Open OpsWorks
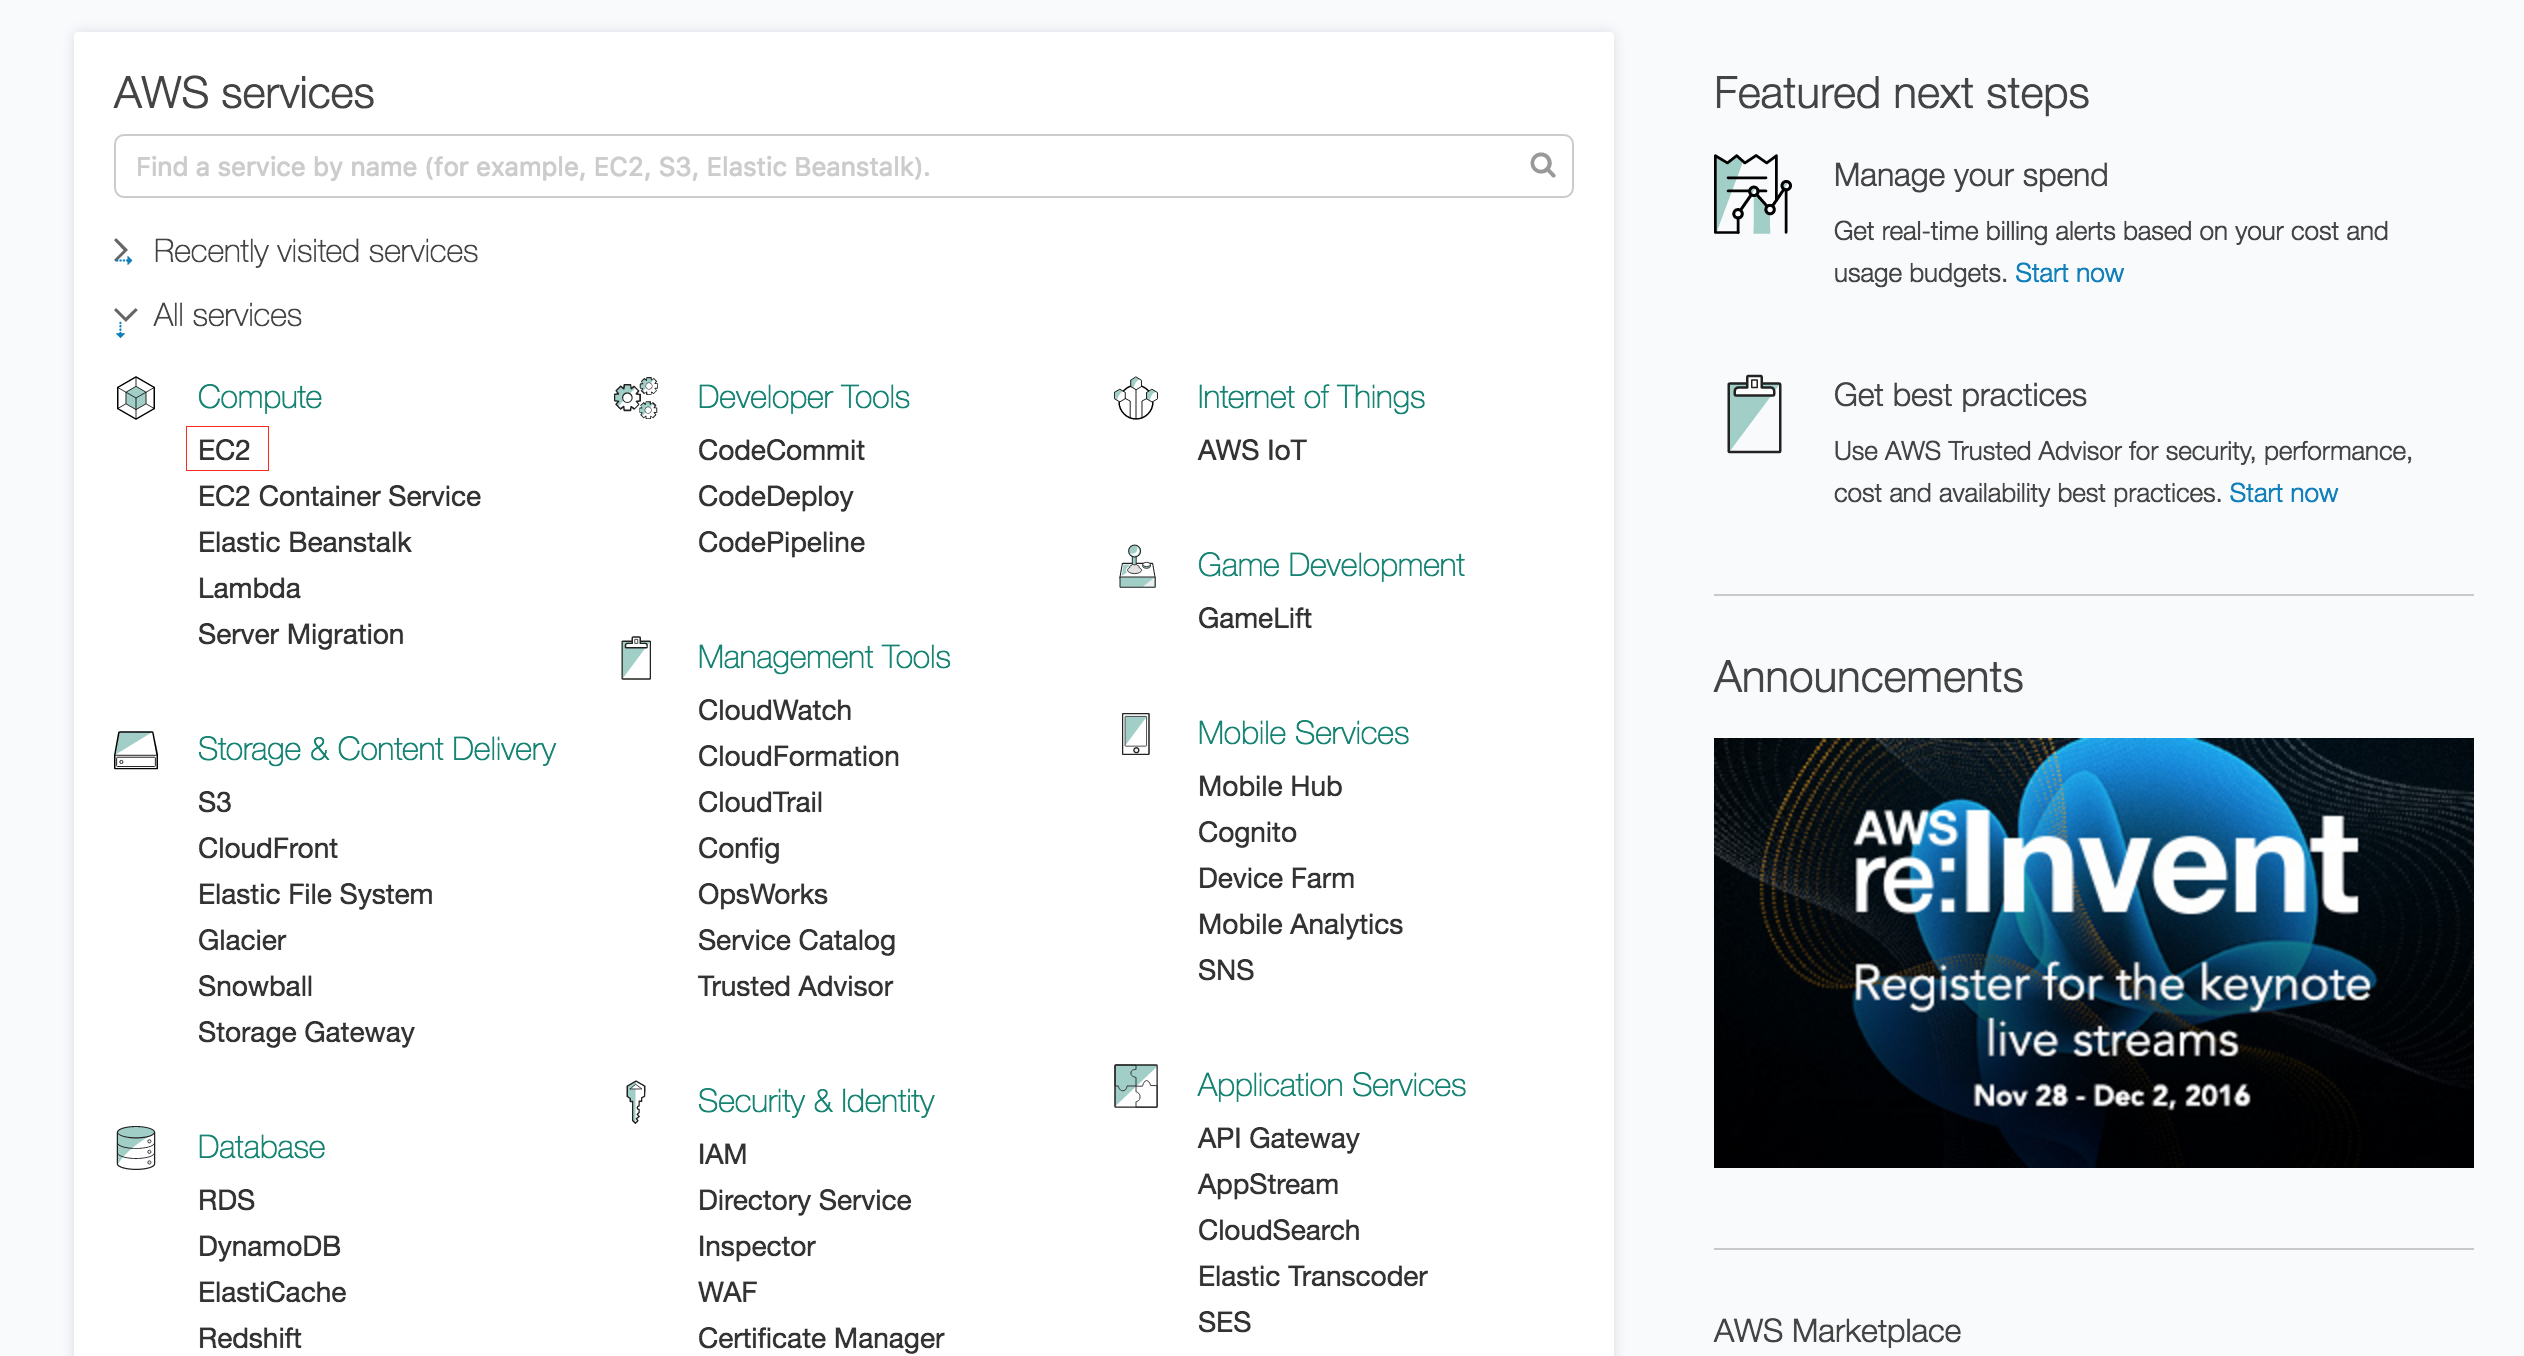 [x=763, y=894]
